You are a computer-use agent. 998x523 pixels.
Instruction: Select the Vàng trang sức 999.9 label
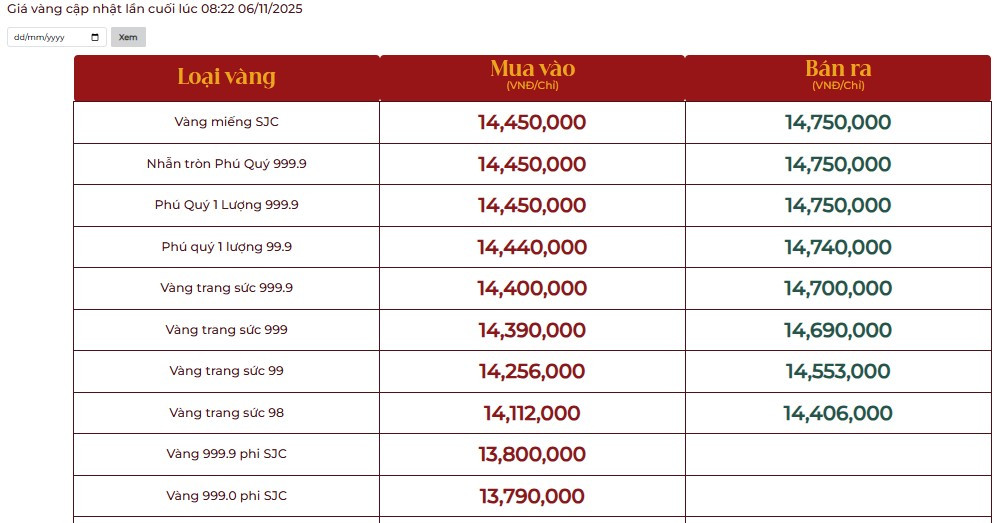(x=226, y=288)
